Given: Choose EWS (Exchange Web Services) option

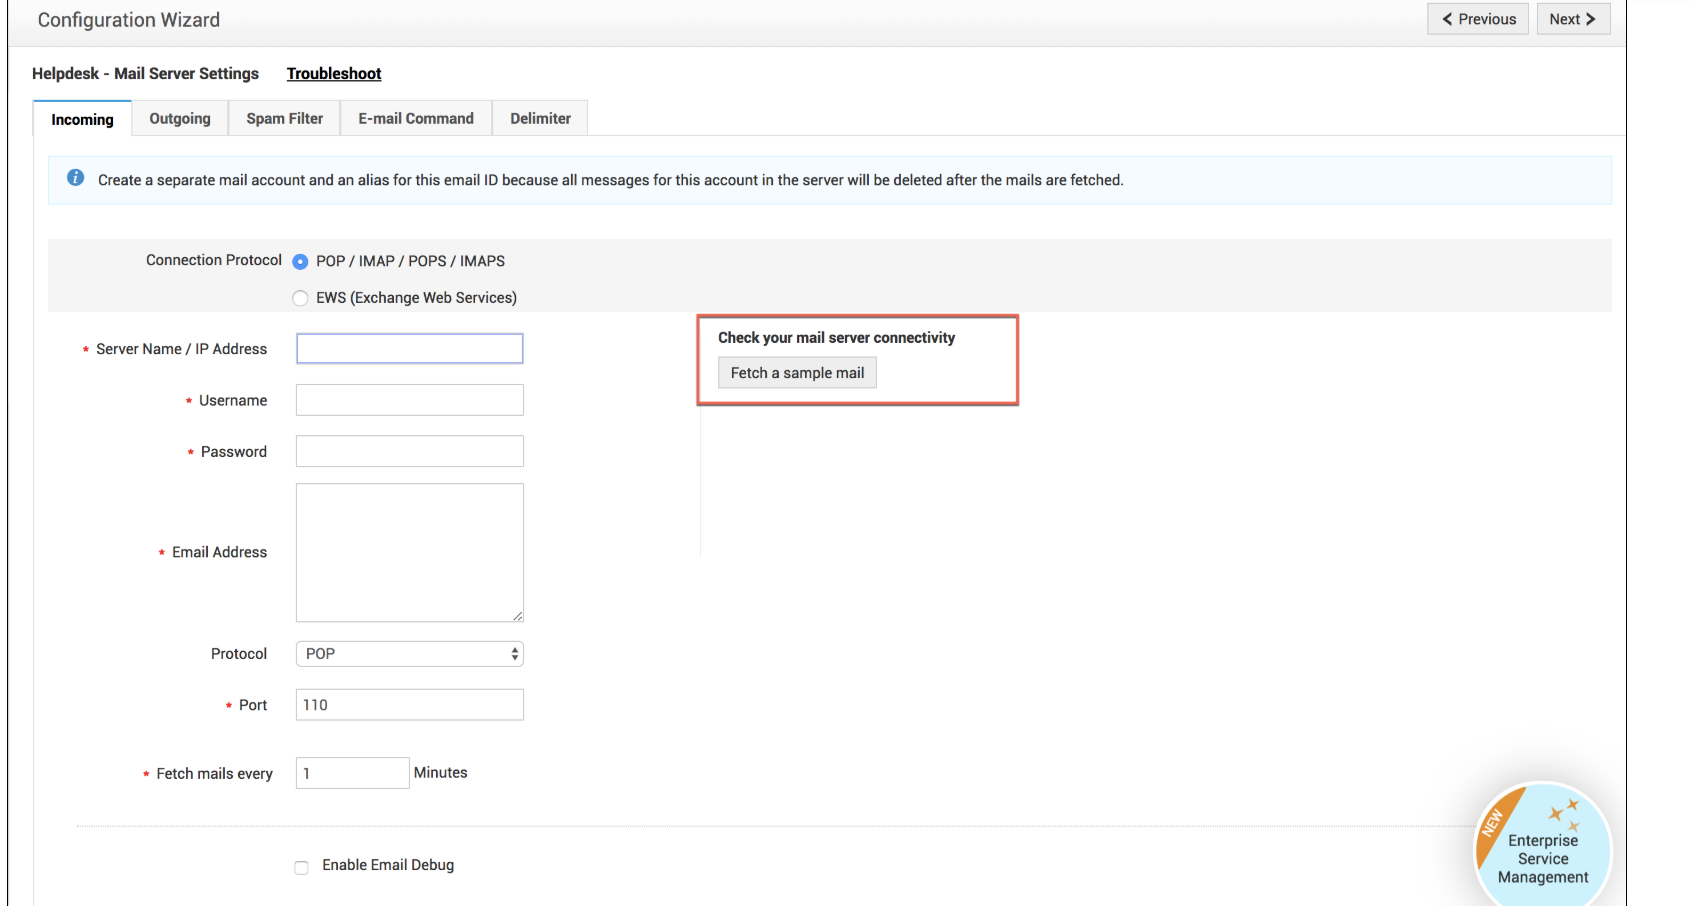Looking at the screenshot, I should [300, 298].
